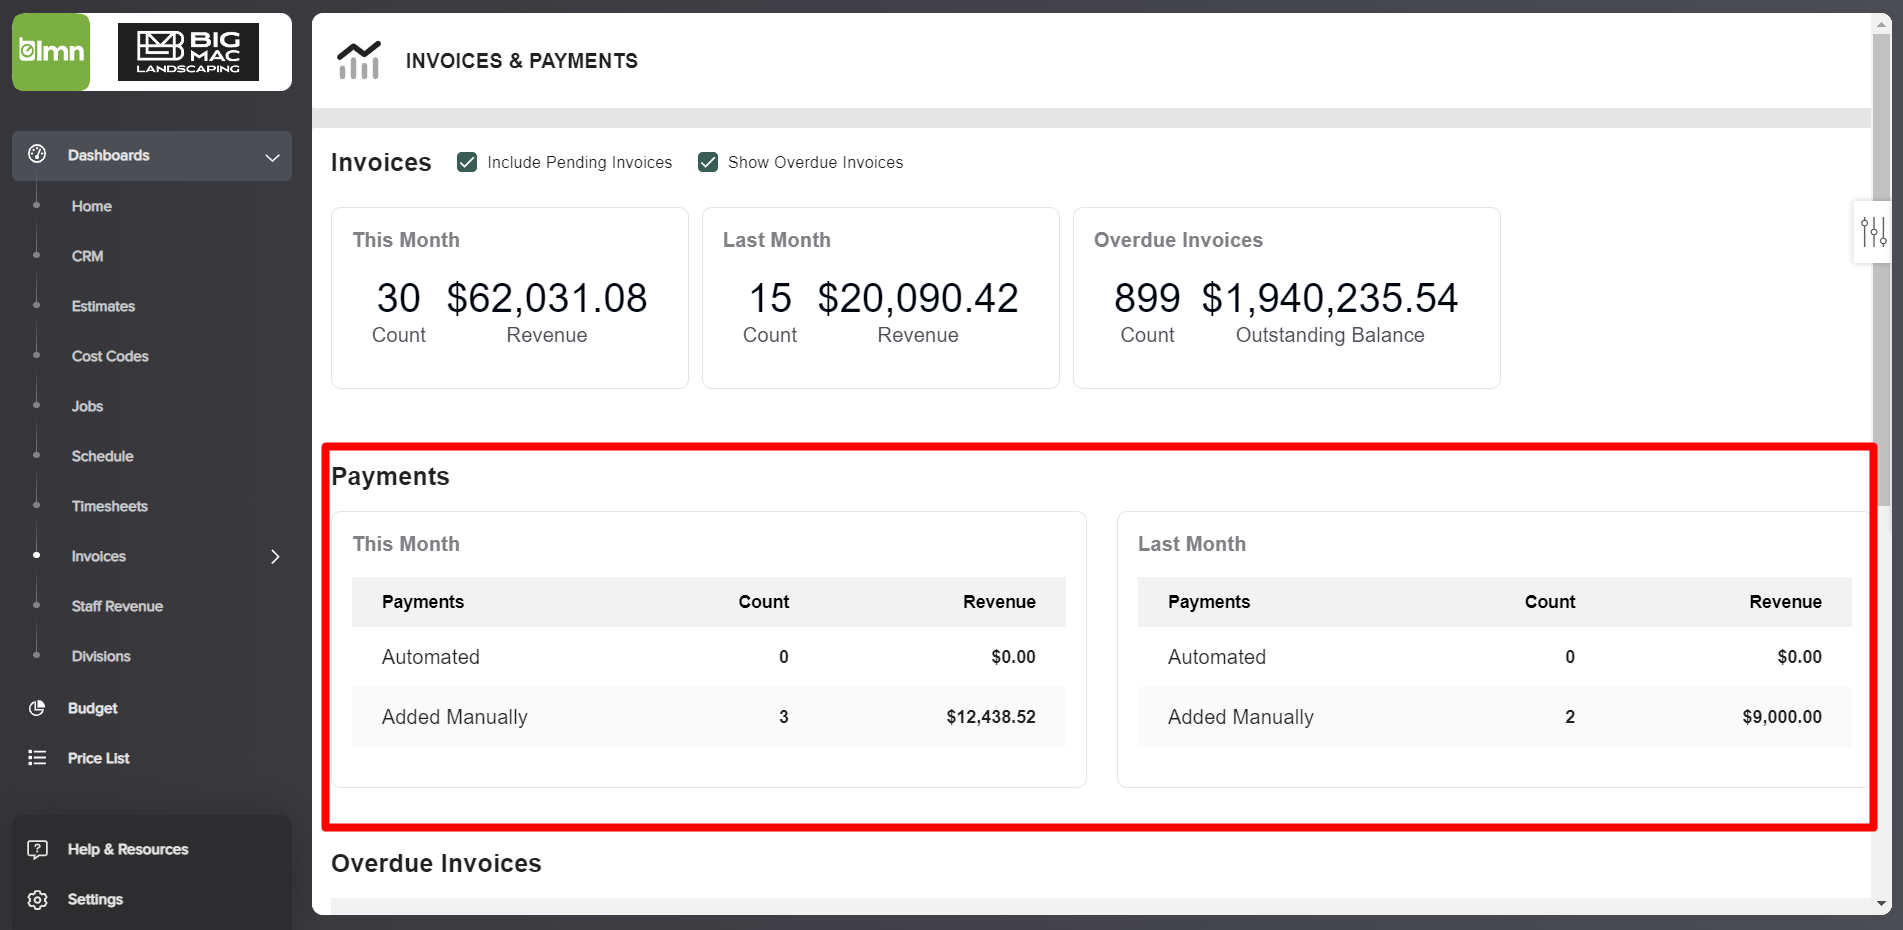
Task: Open the Price List section
Action: (x=98, y=758)
